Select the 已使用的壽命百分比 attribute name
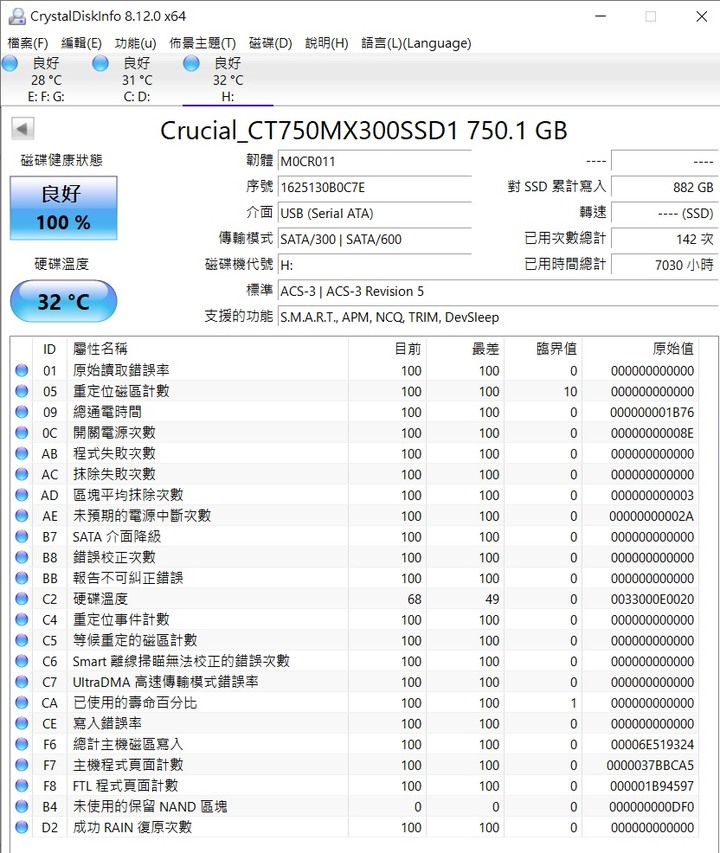The image size is (720, 853). pyautogui.click(x=135, y=703)
